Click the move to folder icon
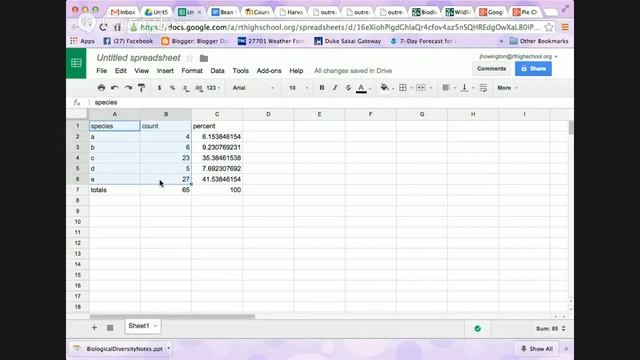Screen dimensions: 640x360 click(x=204, y=58)
